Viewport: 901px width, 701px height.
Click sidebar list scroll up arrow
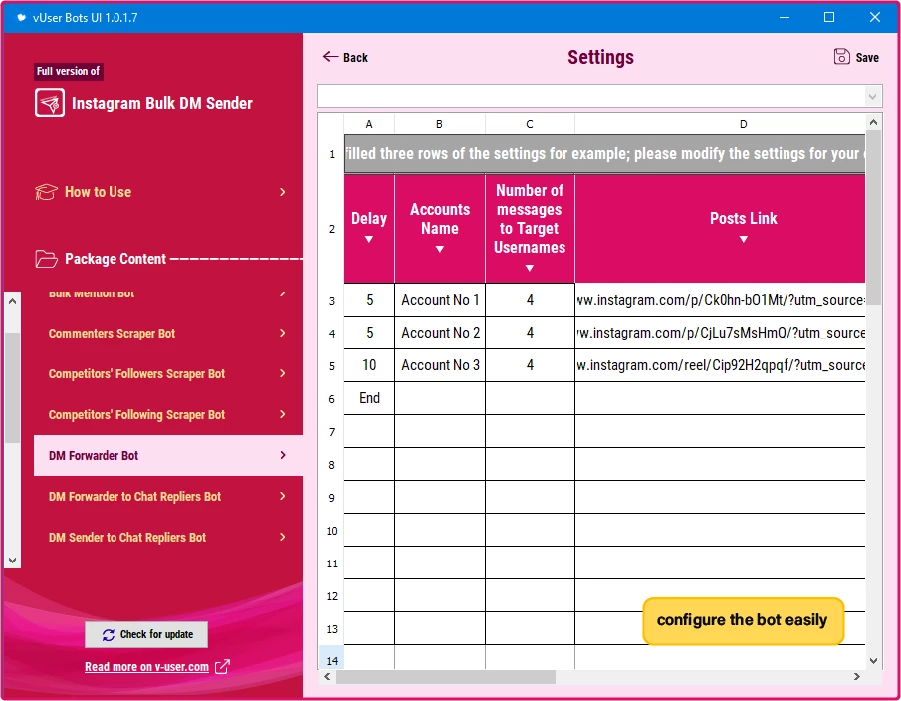click(x=13, y=301)
